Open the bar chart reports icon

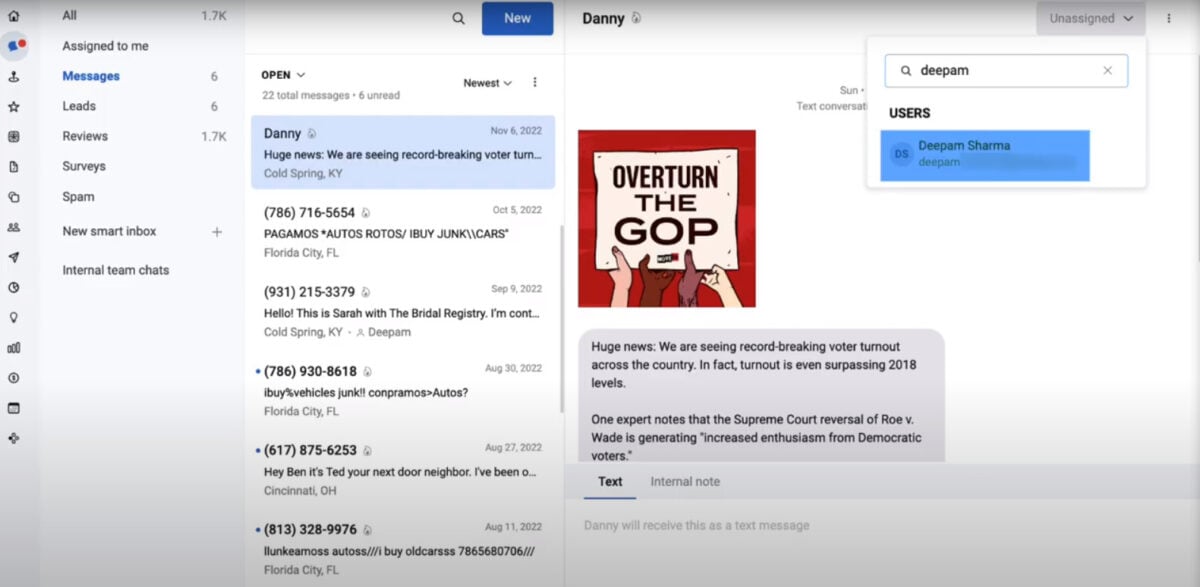tap(14, 348)
